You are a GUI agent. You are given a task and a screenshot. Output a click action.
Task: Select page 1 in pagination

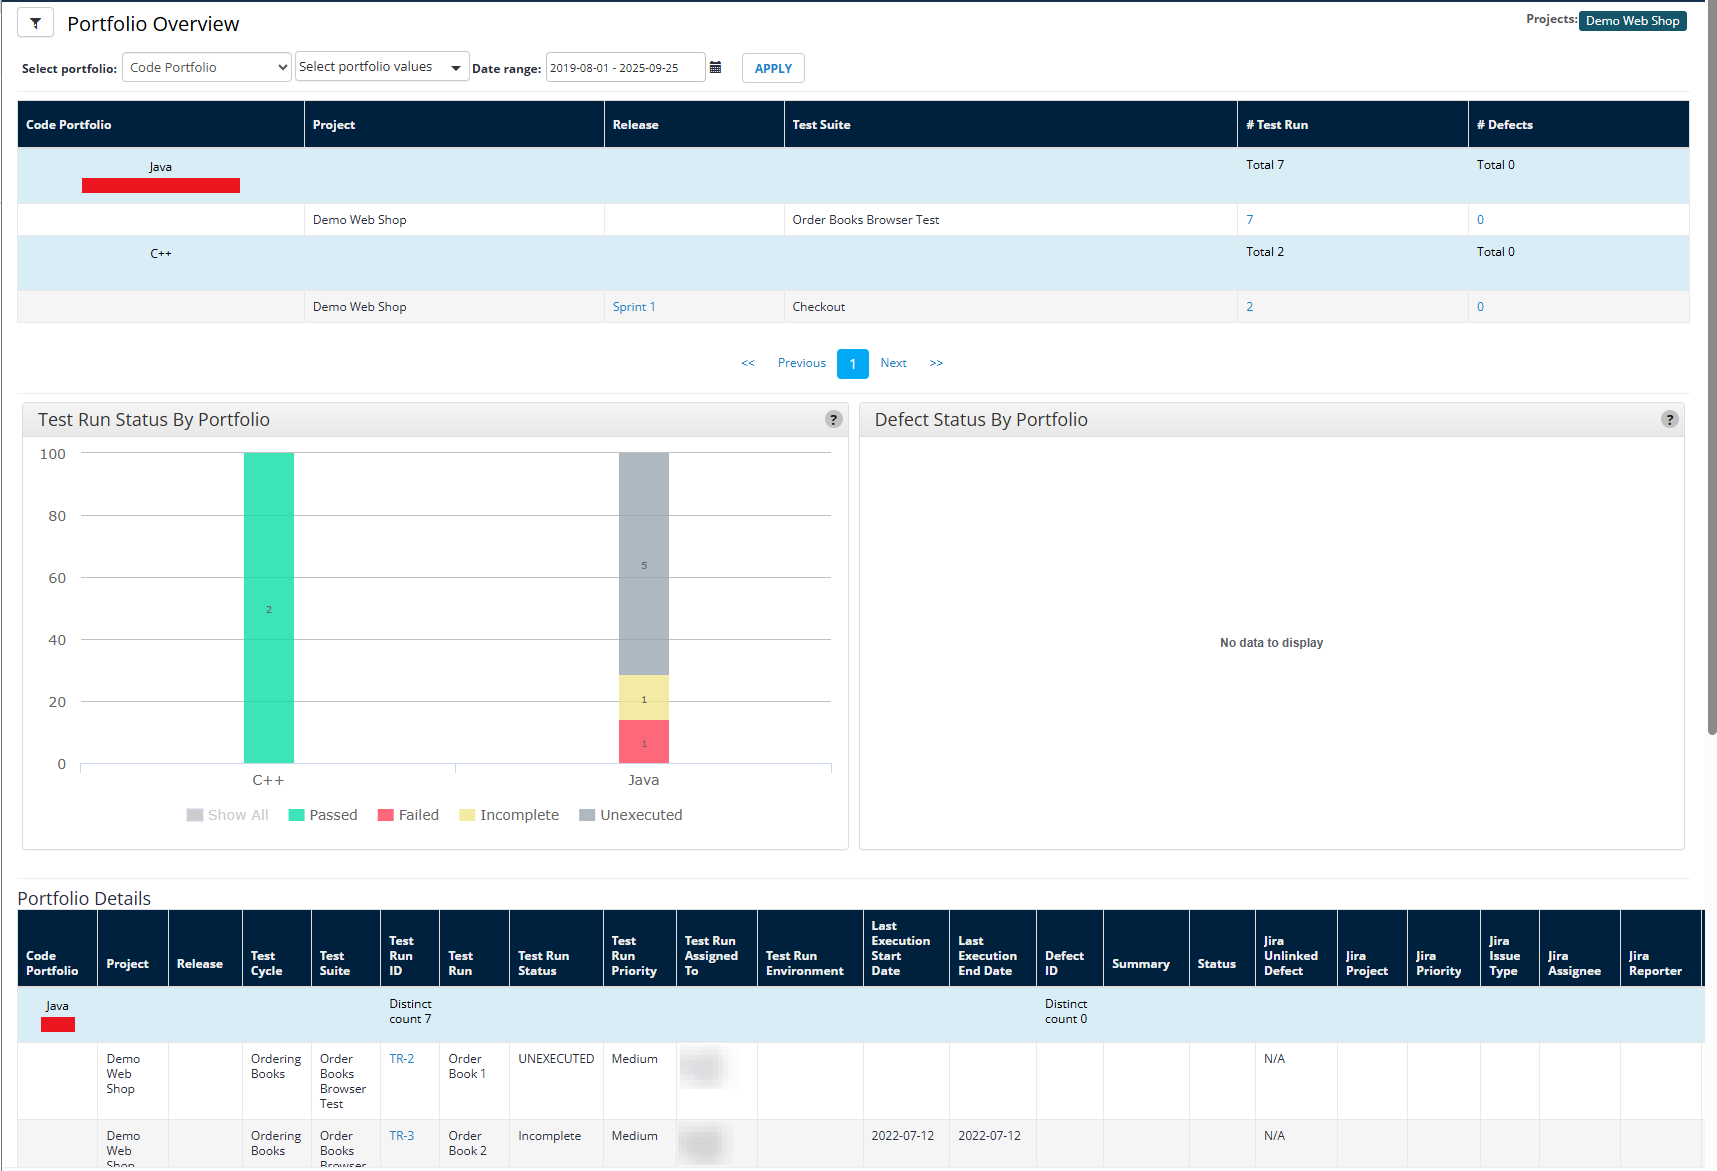(852, 364)
